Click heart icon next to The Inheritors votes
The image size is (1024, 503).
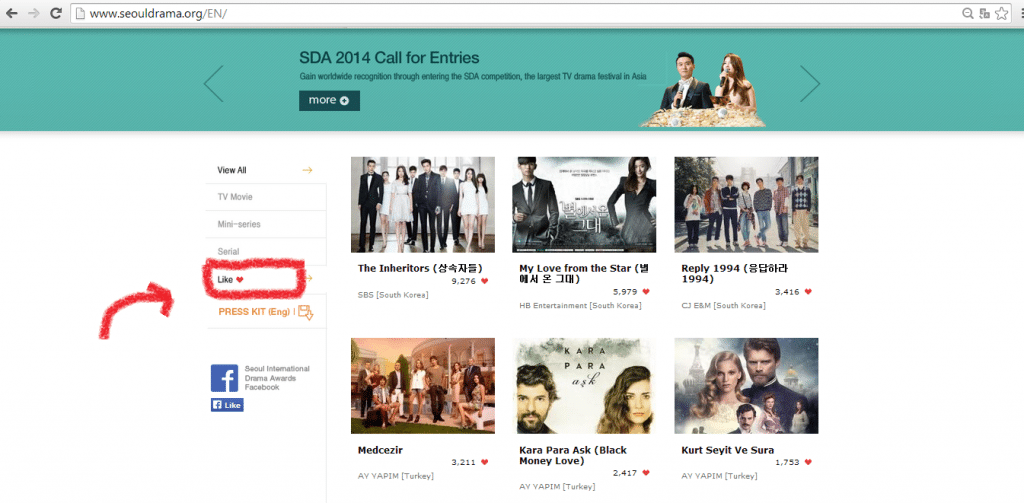(x=485, y=282)
